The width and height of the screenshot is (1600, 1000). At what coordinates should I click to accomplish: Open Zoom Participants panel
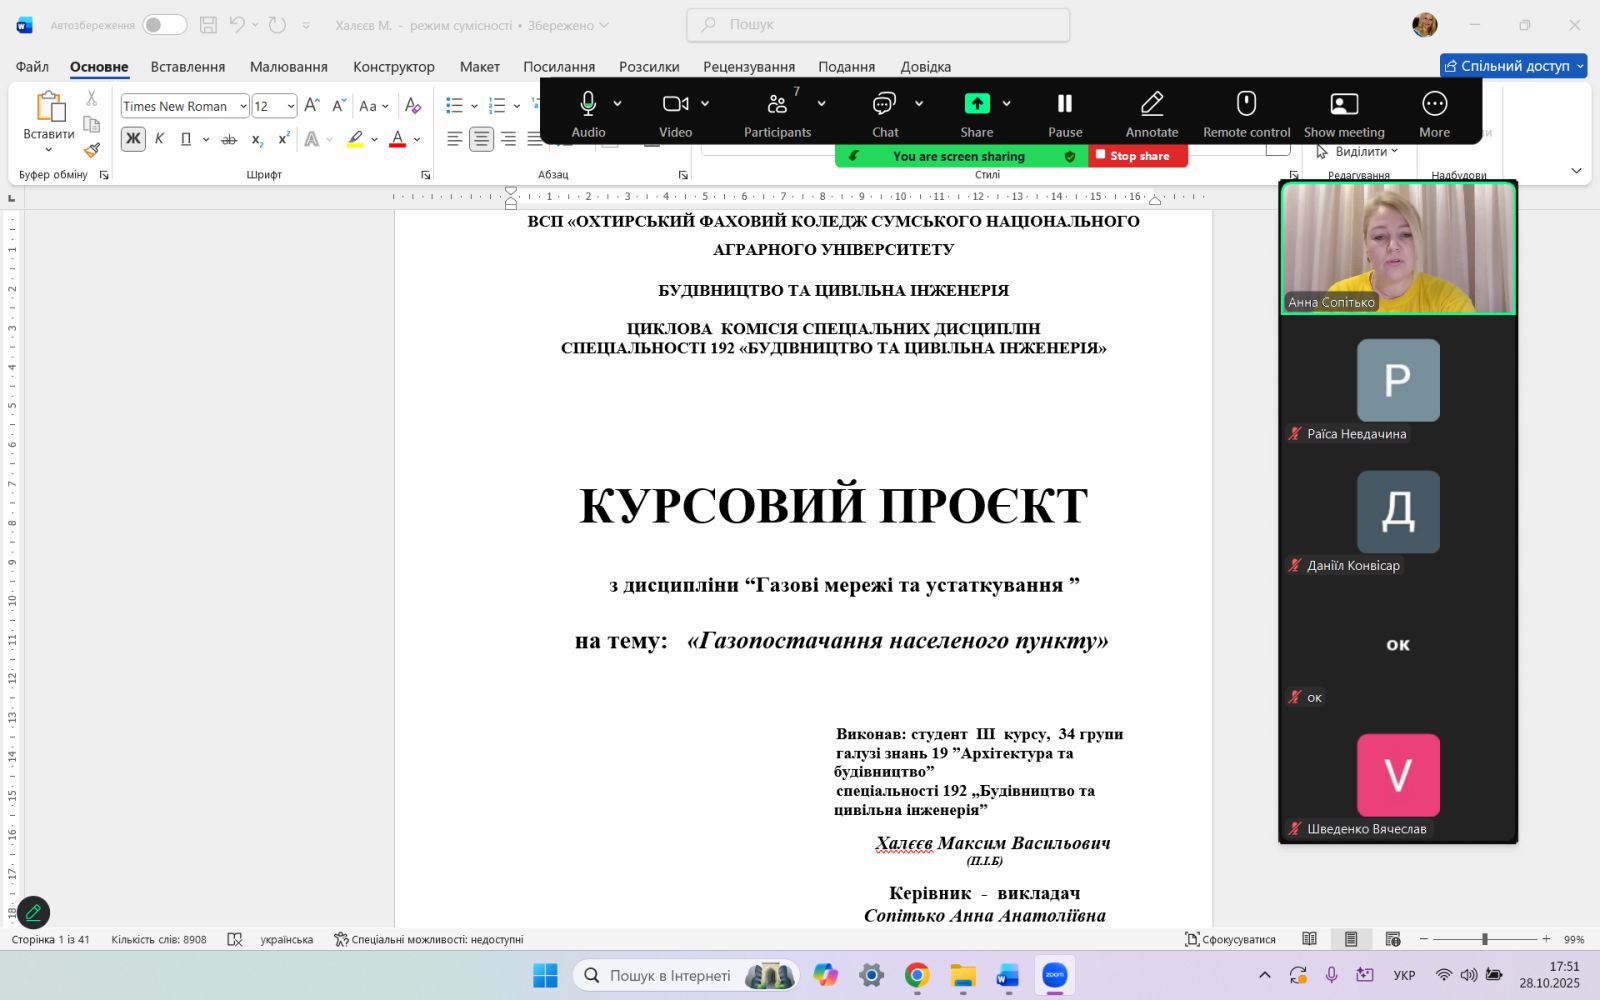click(777, 114)
